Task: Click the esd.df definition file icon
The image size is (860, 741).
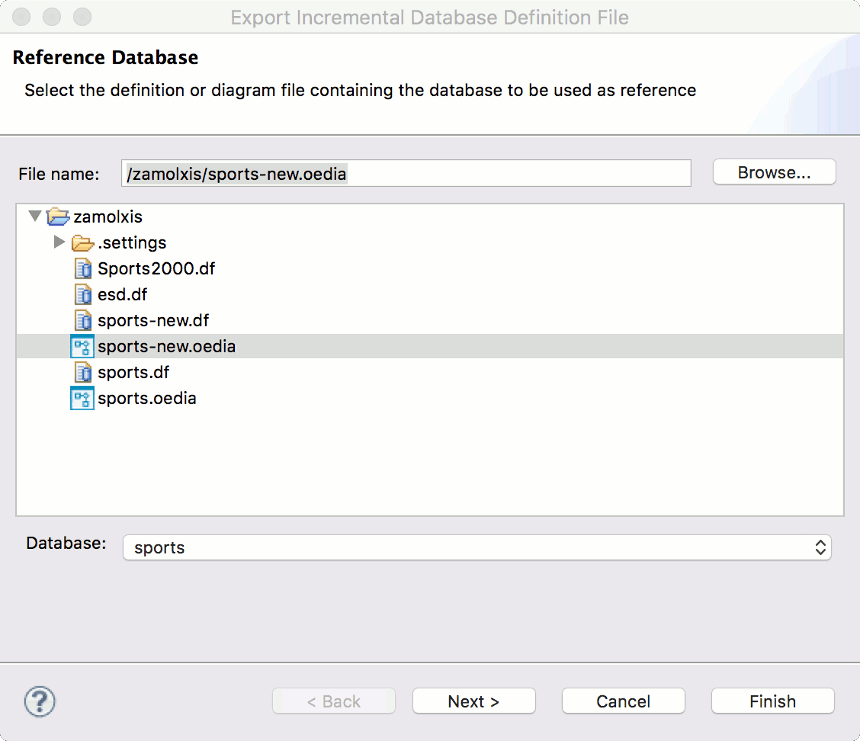Action: (x=84, y=295)
